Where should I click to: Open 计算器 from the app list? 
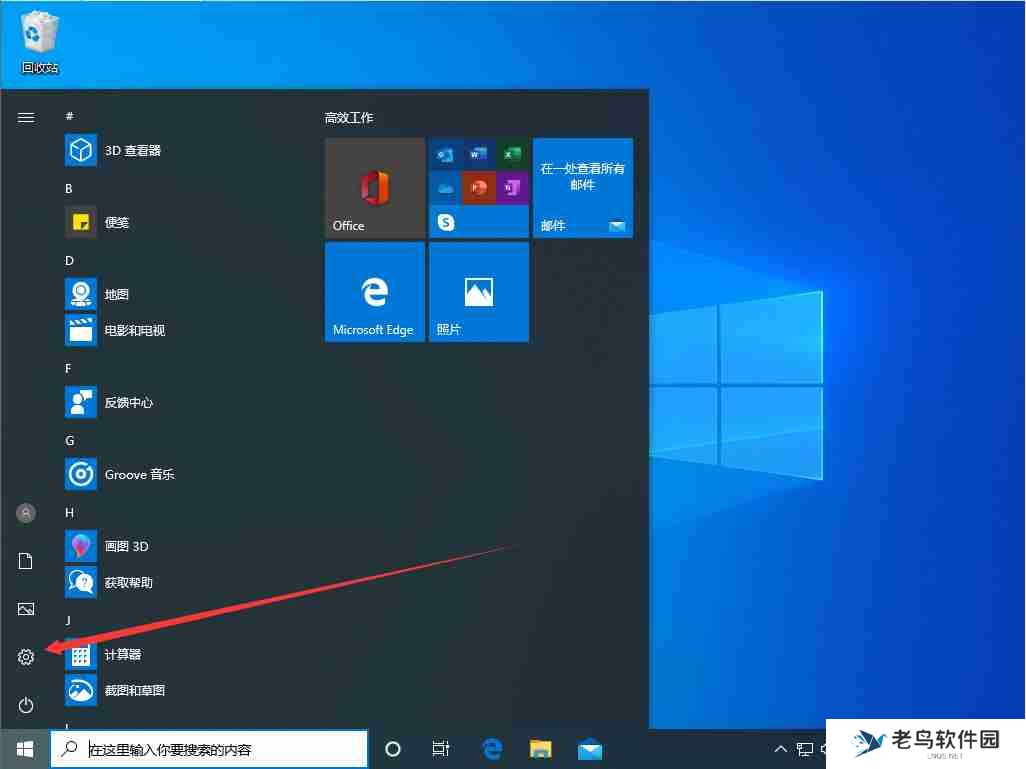click(124, 656)
